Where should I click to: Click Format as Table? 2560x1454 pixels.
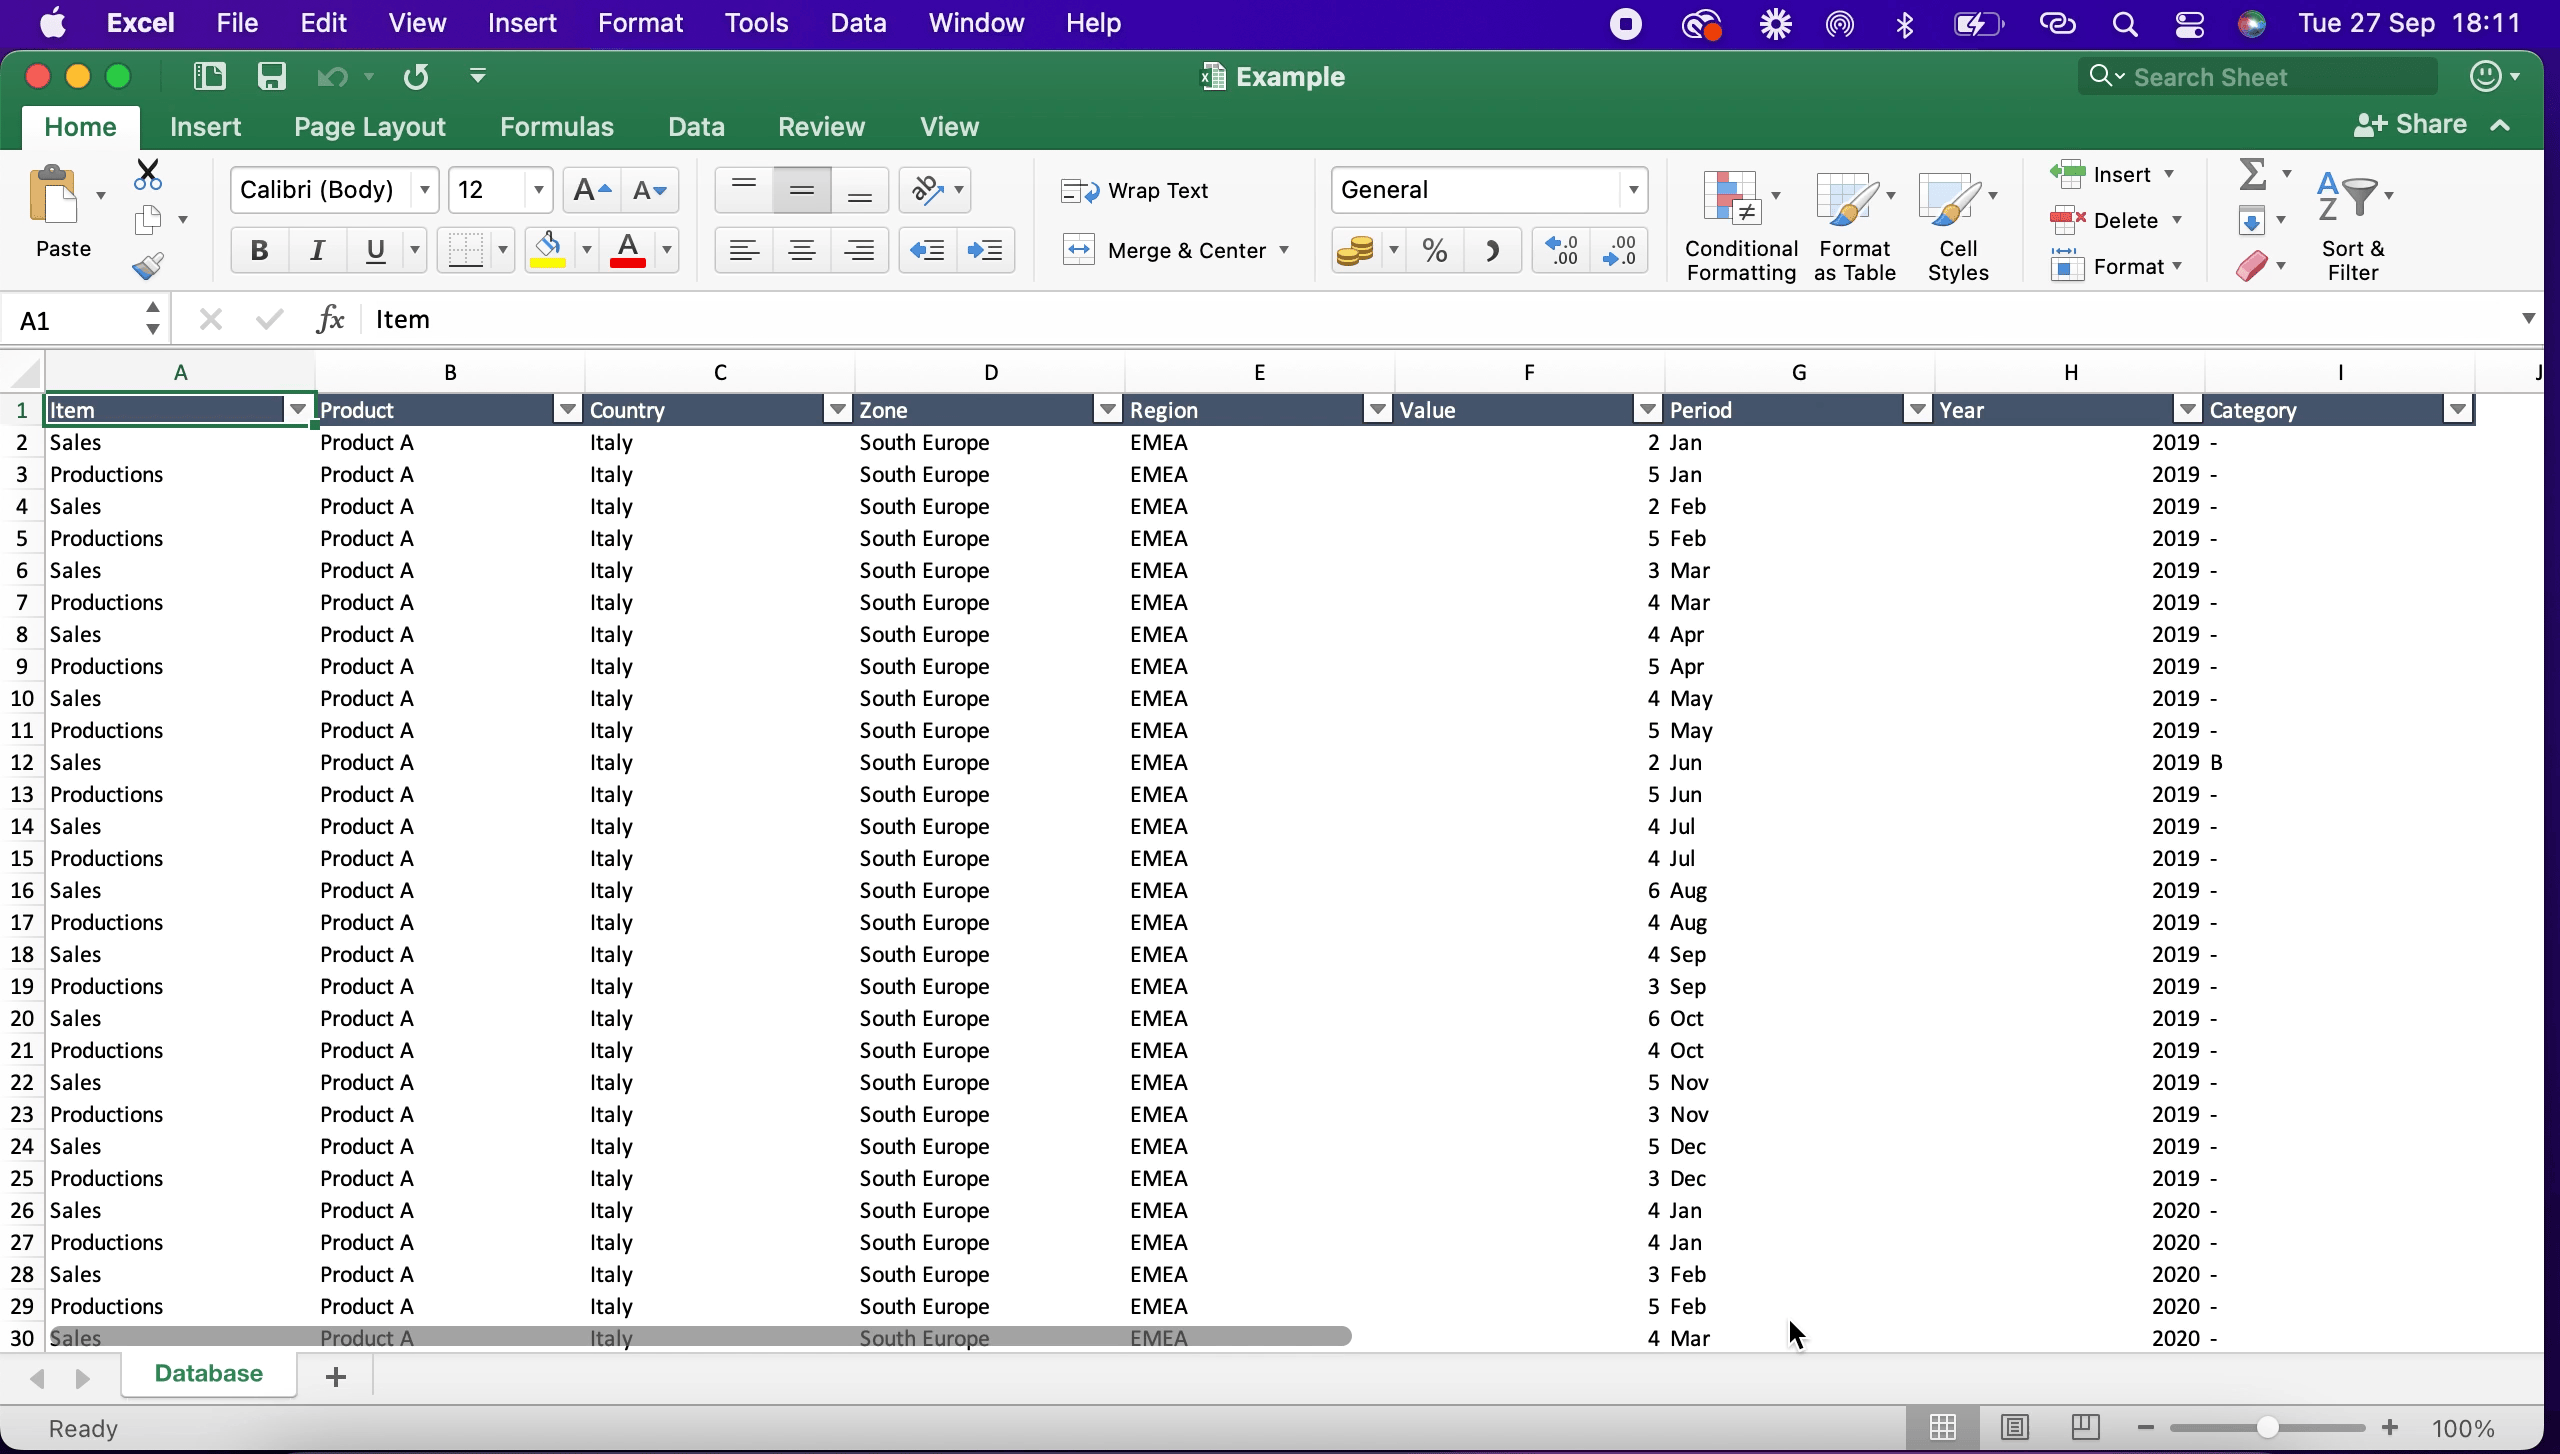pos(1854,222)
